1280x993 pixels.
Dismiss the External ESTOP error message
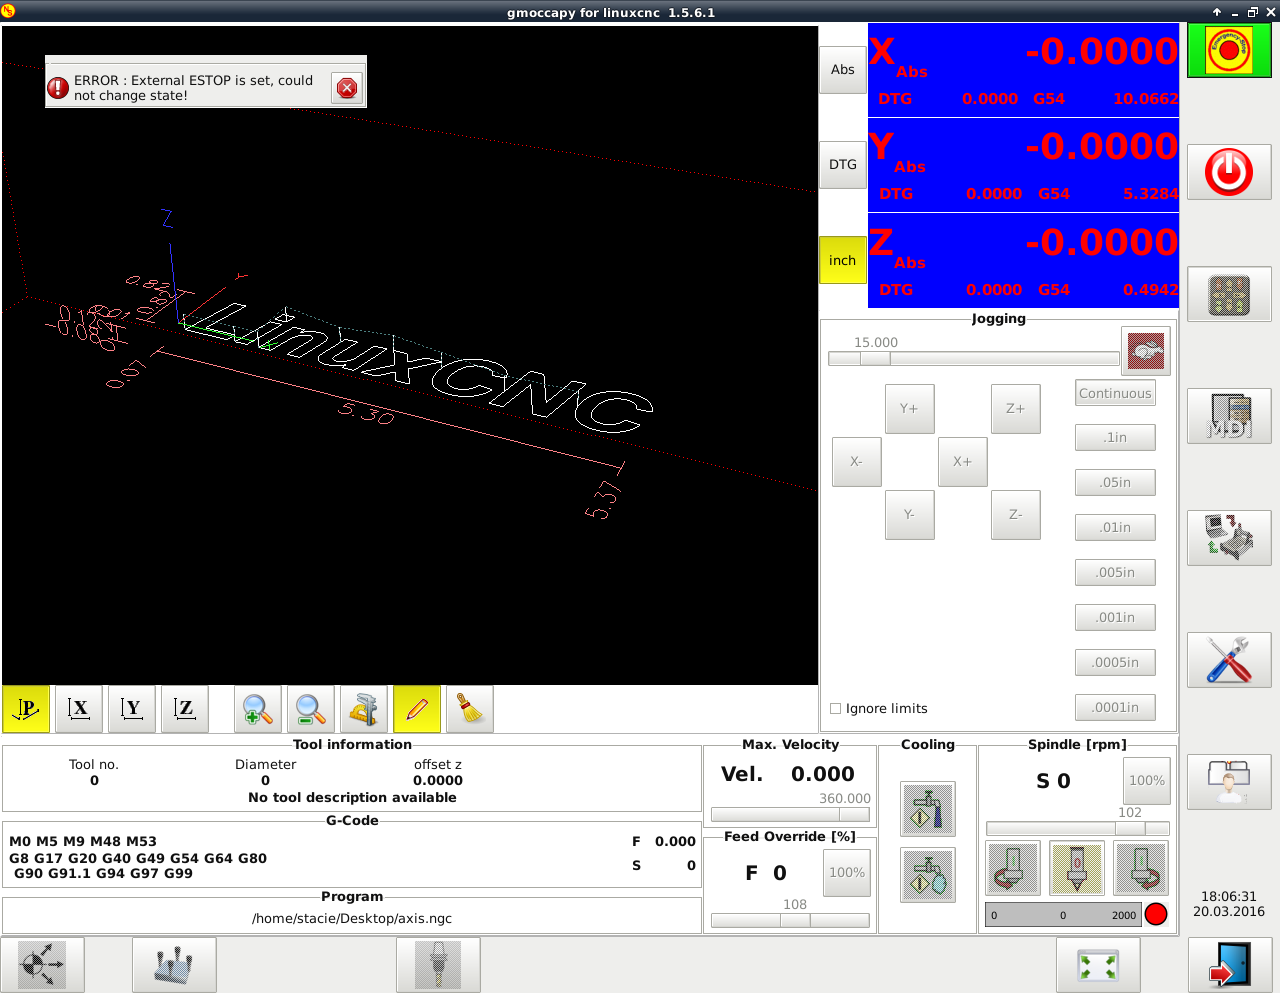[x=347, y=88]
